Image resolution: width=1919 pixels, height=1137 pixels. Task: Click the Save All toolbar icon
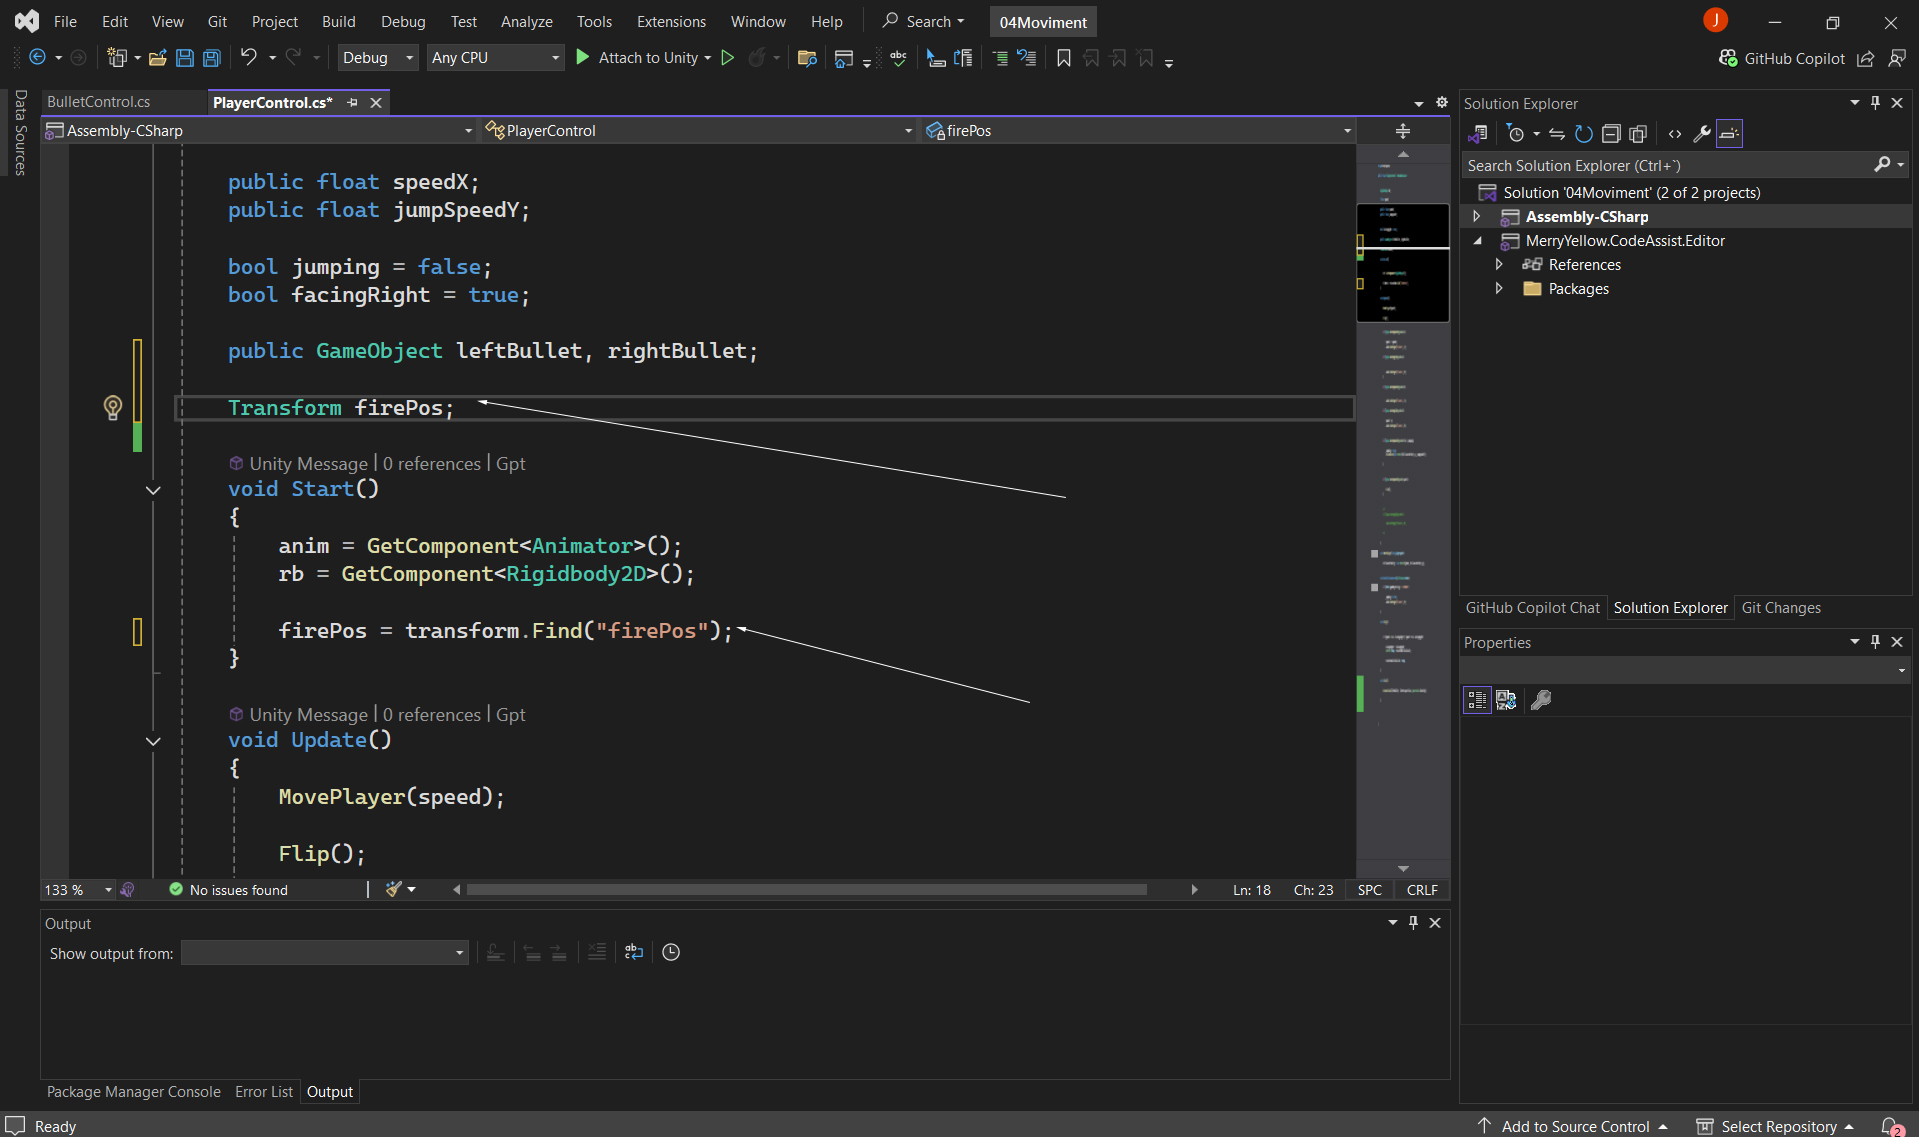[x=211, y=58]
